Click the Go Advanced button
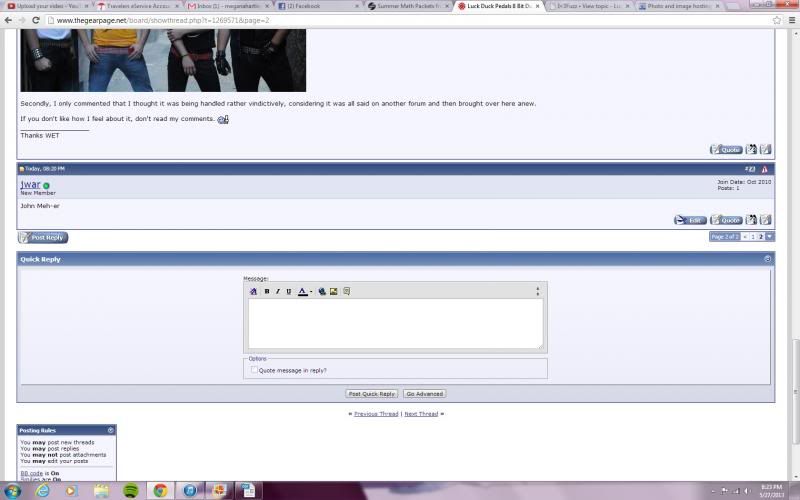This screenshot has height=500, width=800. [x=424, y=394]
